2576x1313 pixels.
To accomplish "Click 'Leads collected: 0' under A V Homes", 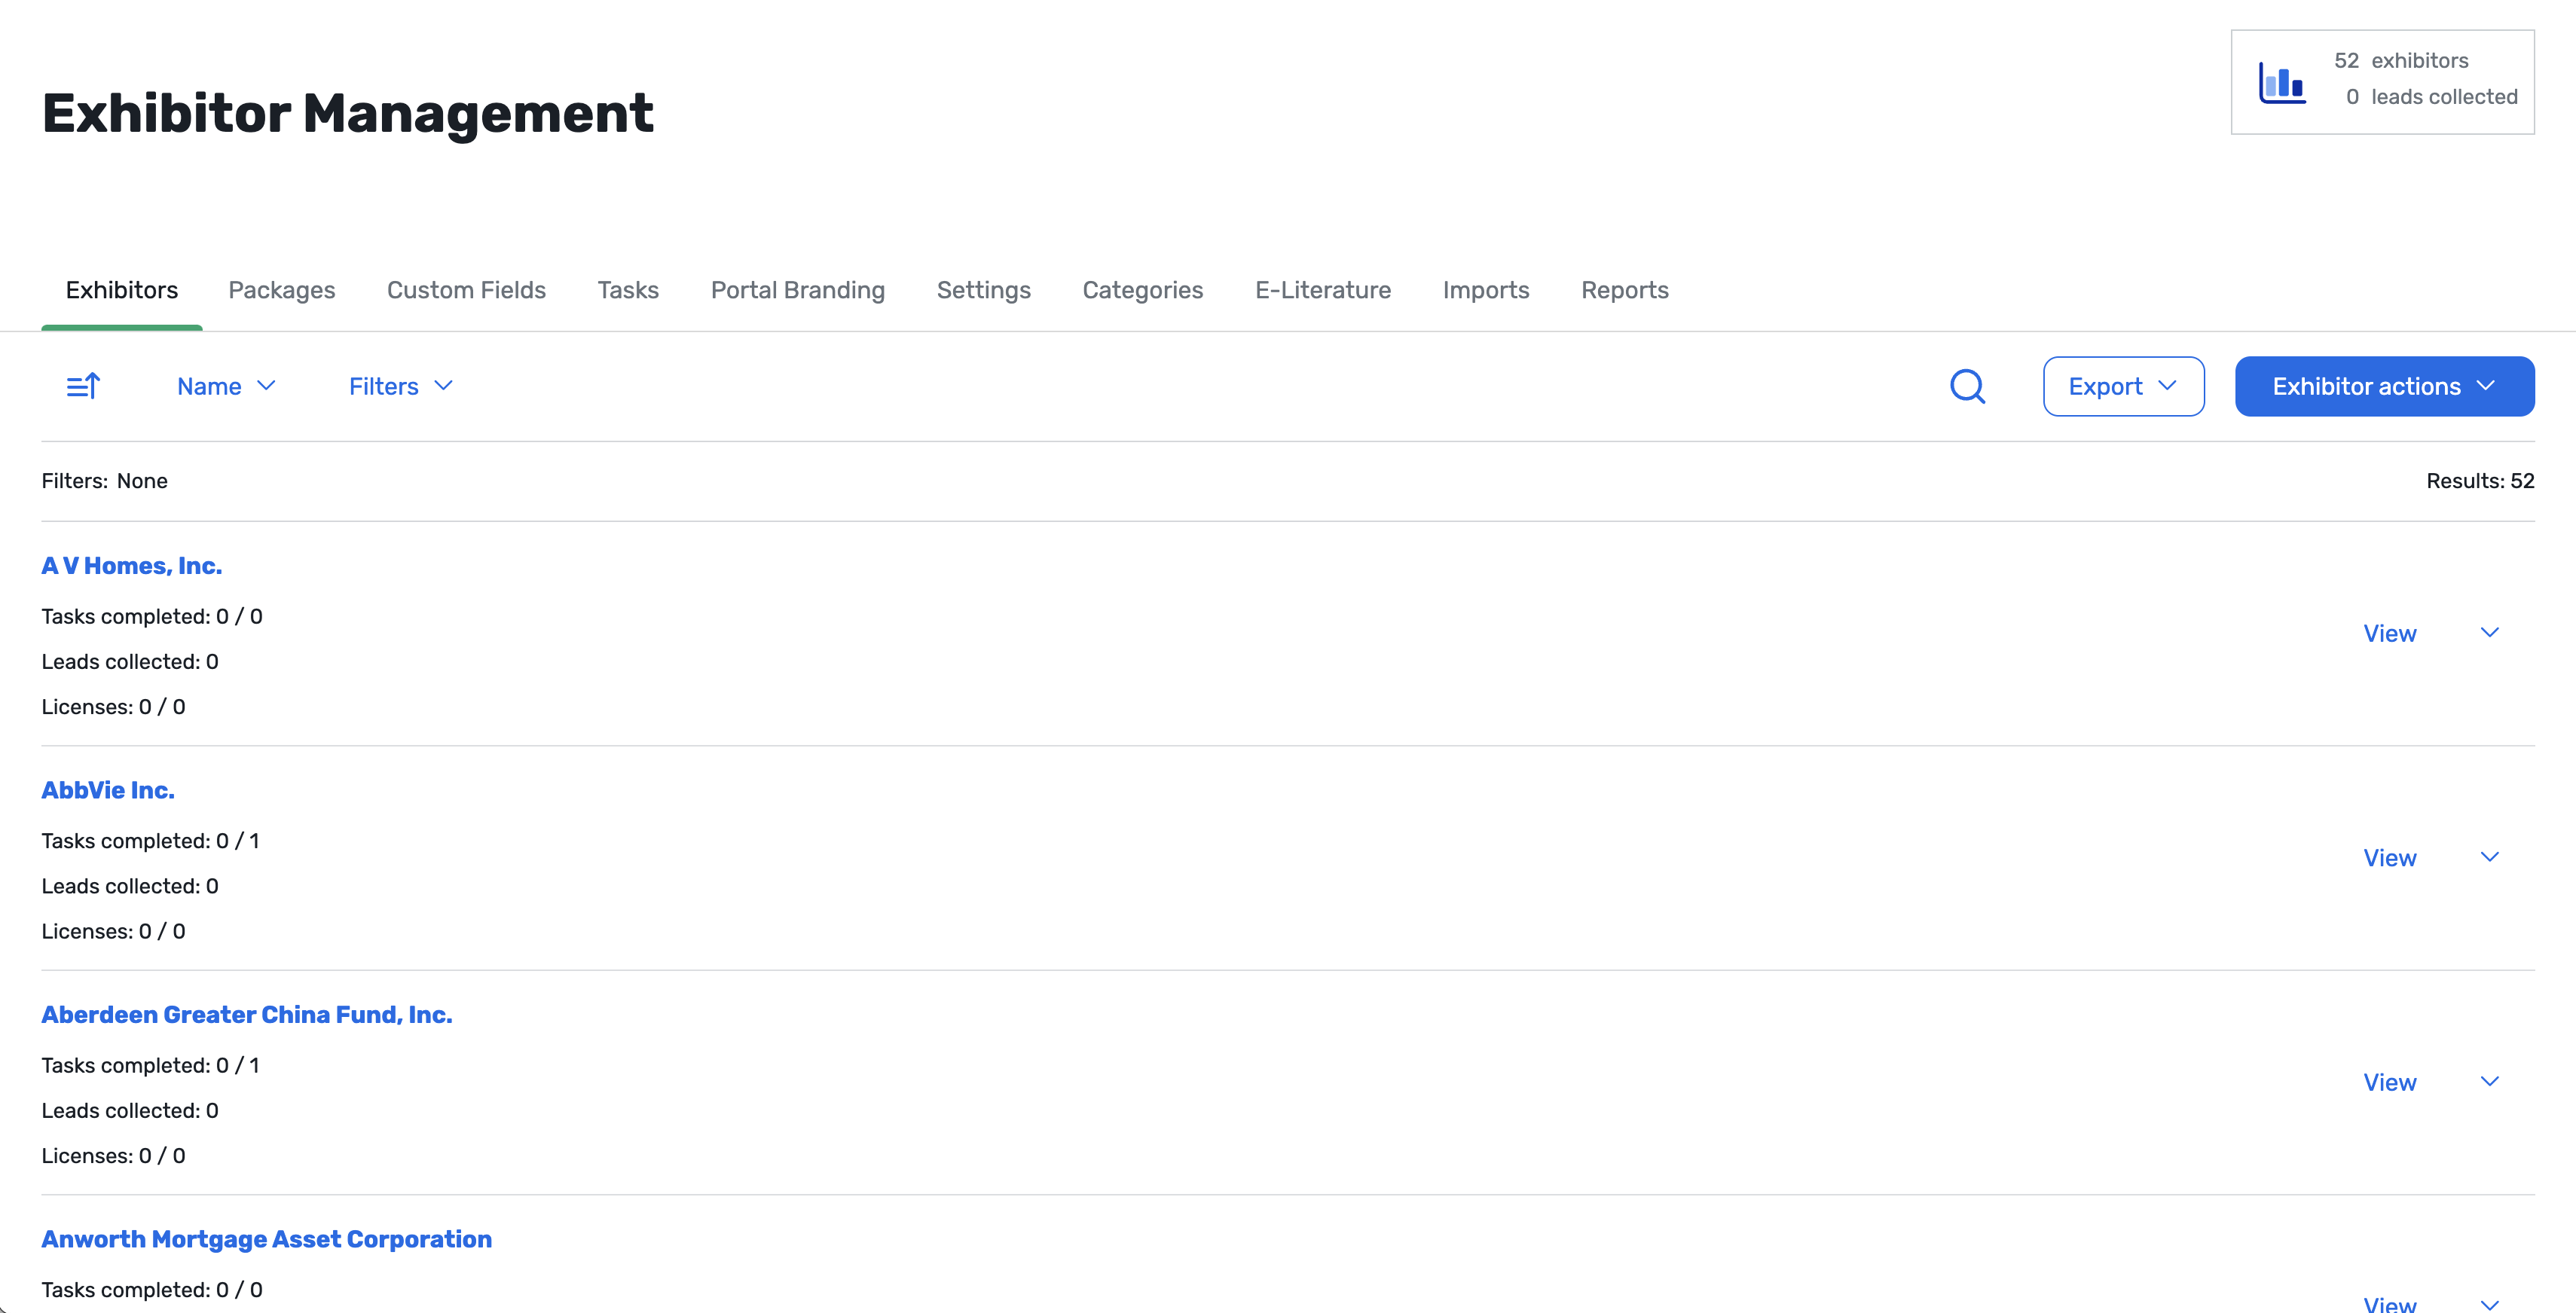I will coord(130,661).
